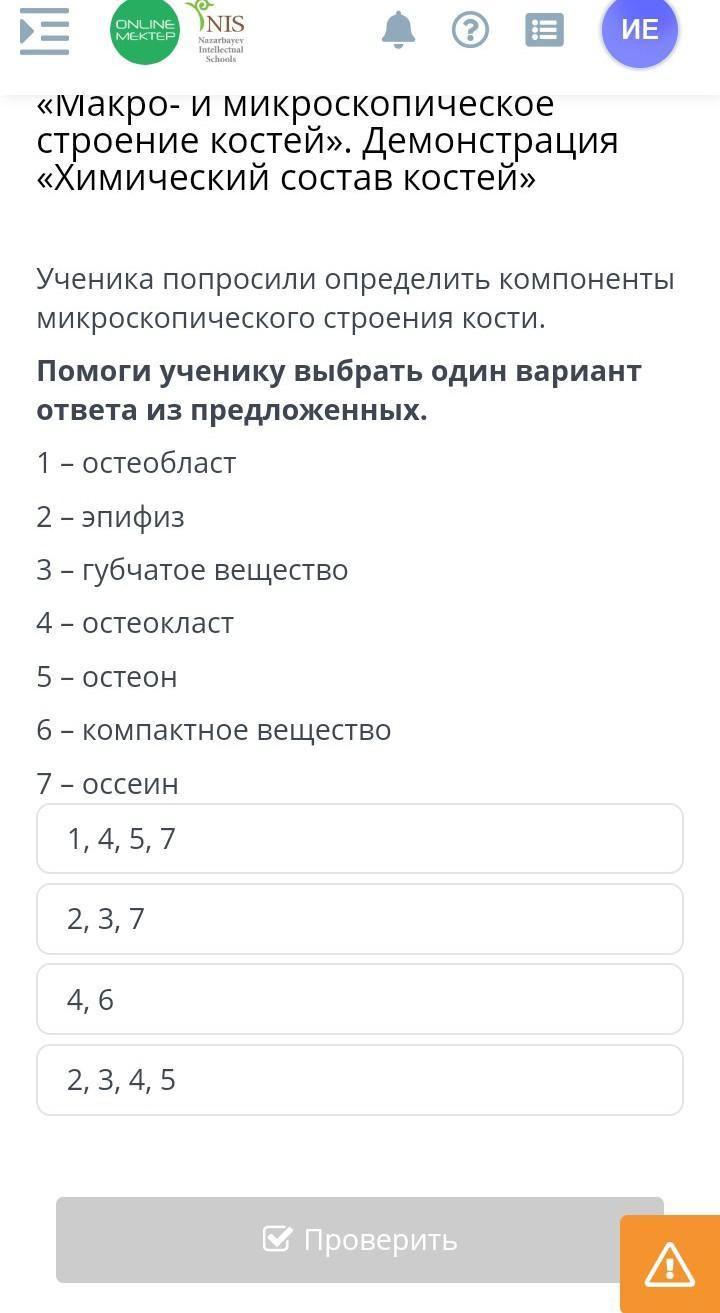Click the NIS Nazarbayev Intellectual Schools logo

tap(218, 32)
